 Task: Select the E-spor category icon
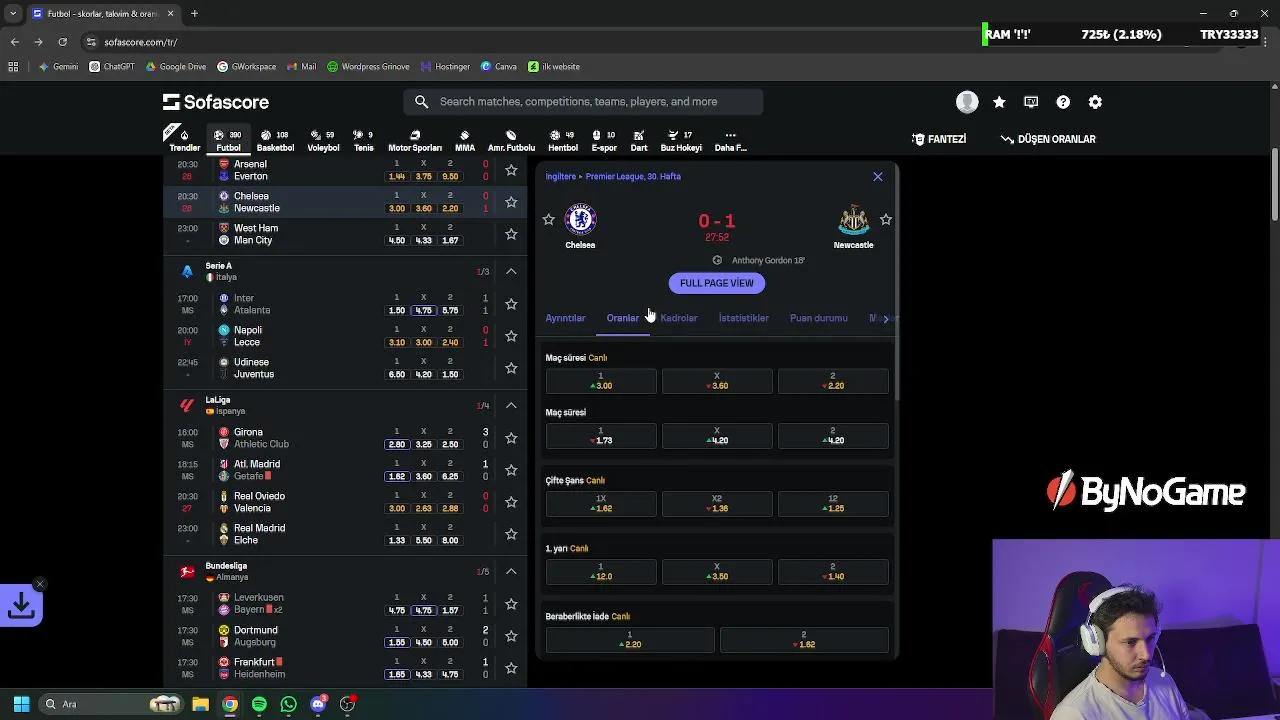(x=604, y=140)
